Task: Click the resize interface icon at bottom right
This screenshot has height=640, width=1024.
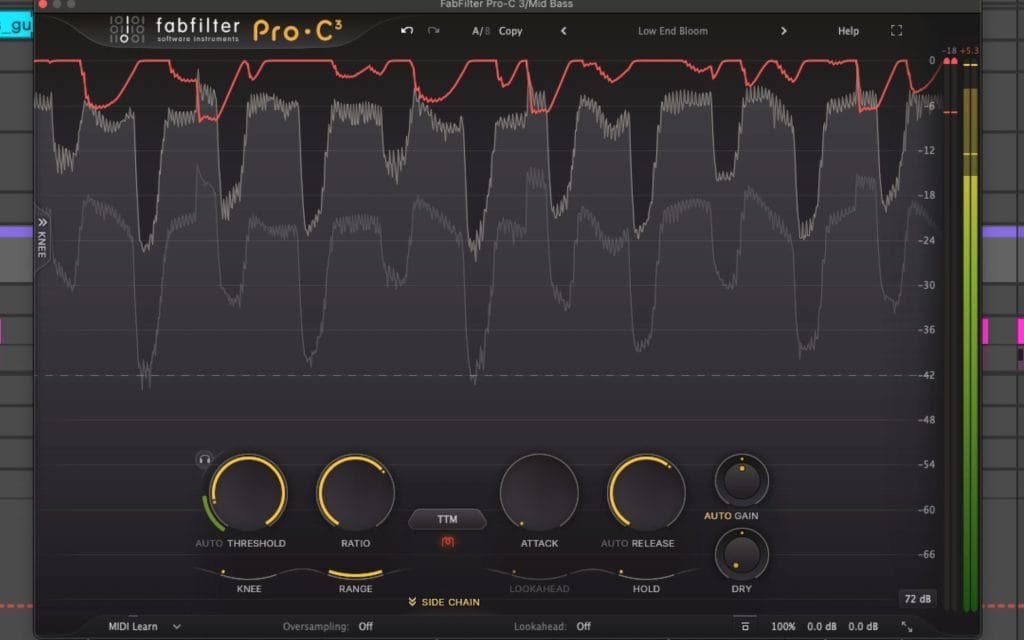Action: pos(907,627)
